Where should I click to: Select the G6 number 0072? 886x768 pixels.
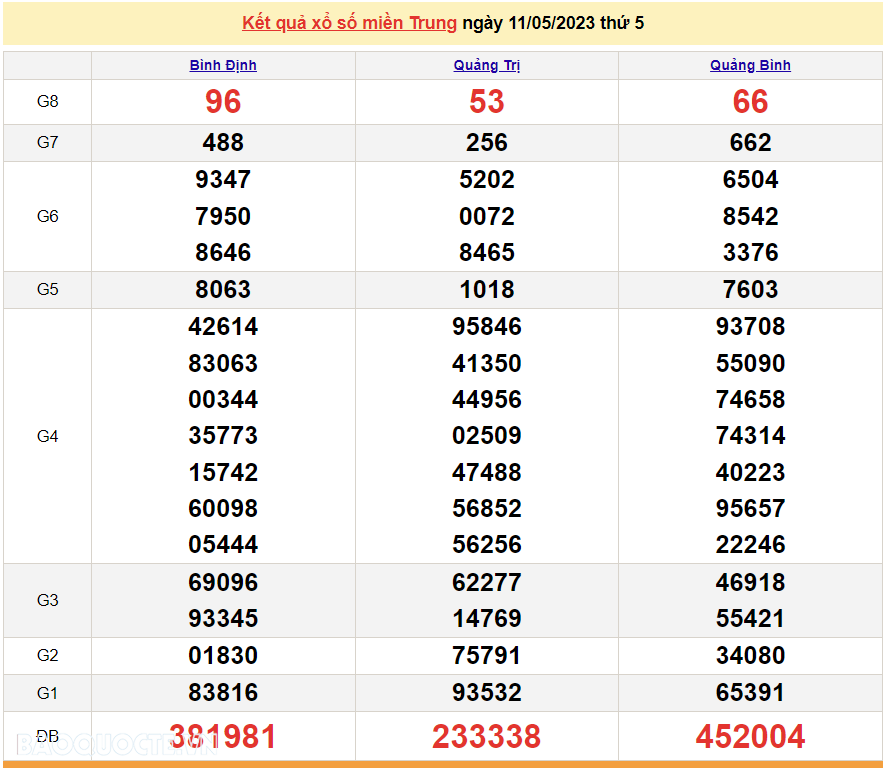(x=487, y=216)
